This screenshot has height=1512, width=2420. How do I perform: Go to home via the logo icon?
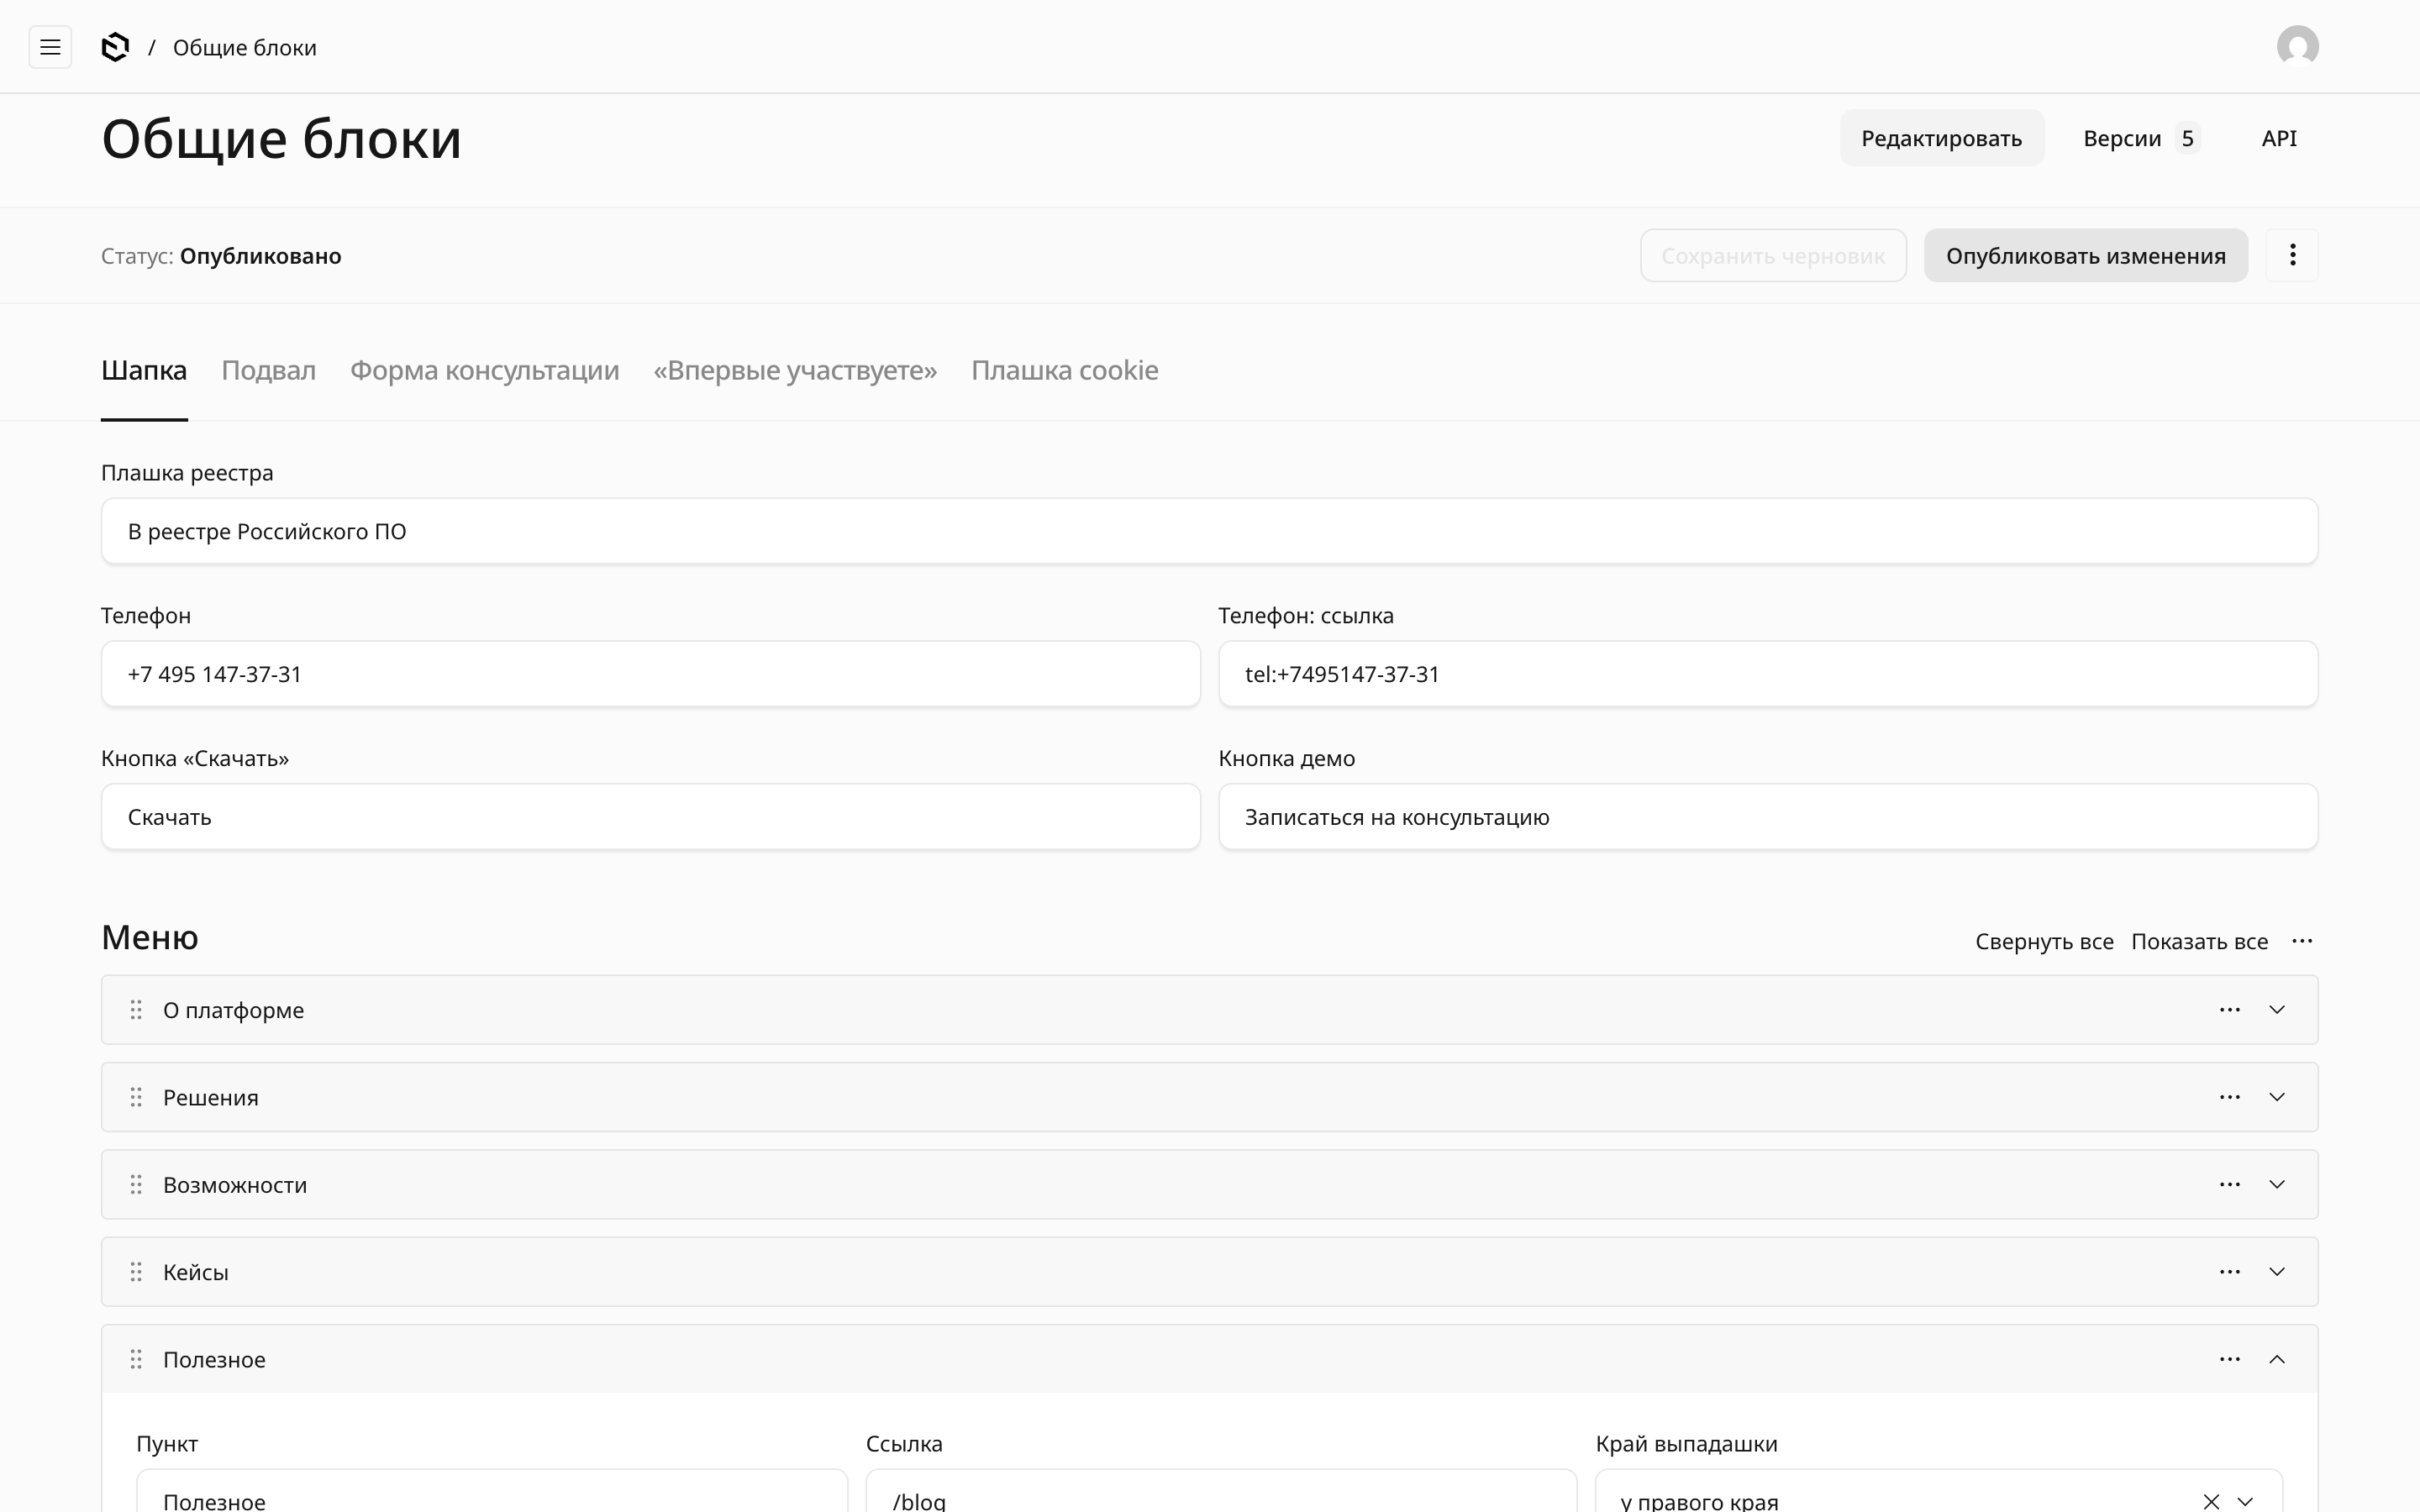point(116,47)
